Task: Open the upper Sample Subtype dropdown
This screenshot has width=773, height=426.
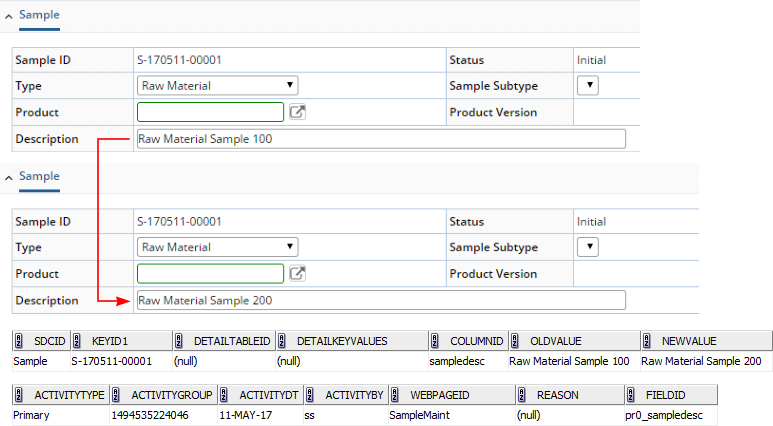Action: click(588, 85)
